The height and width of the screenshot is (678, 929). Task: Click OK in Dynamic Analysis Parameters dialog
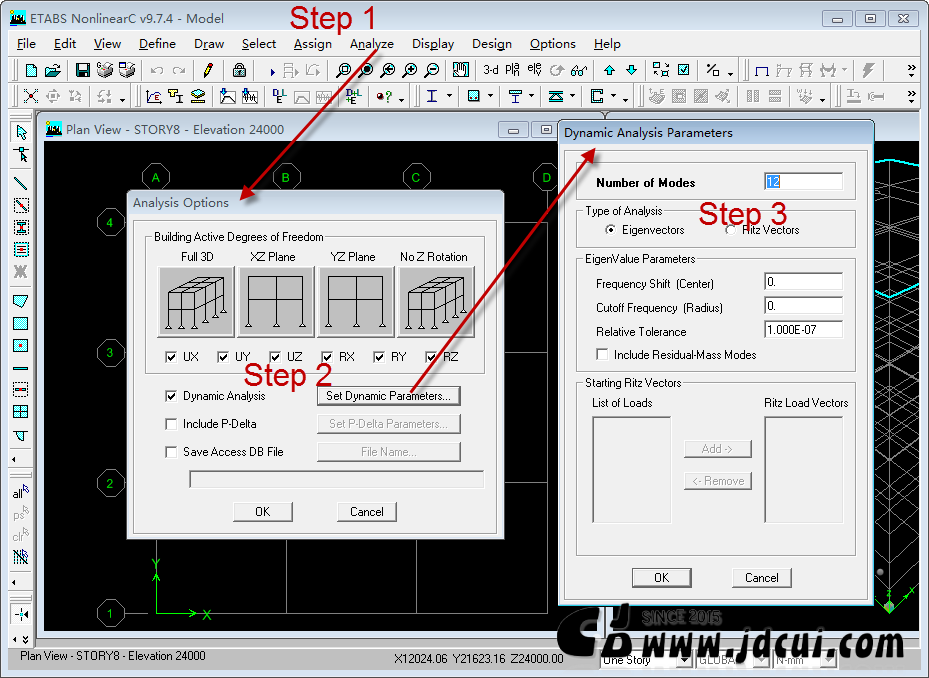[x=661, y=578]
